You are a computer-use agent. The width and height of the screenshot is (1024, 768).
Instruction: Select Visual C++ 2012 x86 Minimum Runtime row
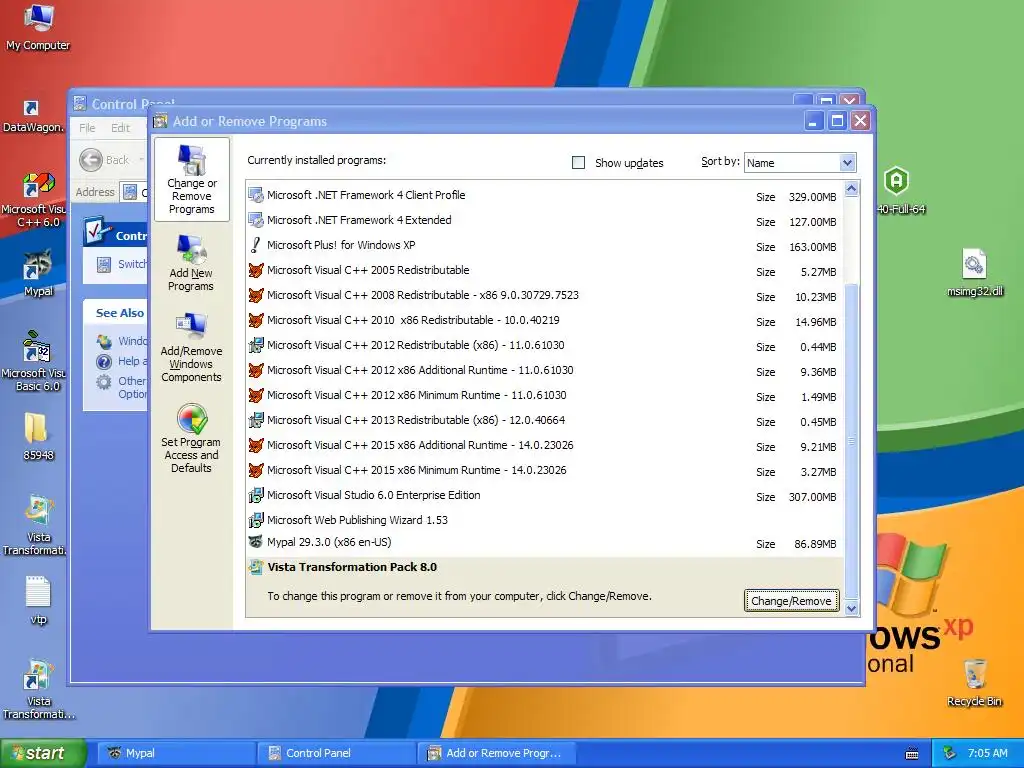[545, 395]
